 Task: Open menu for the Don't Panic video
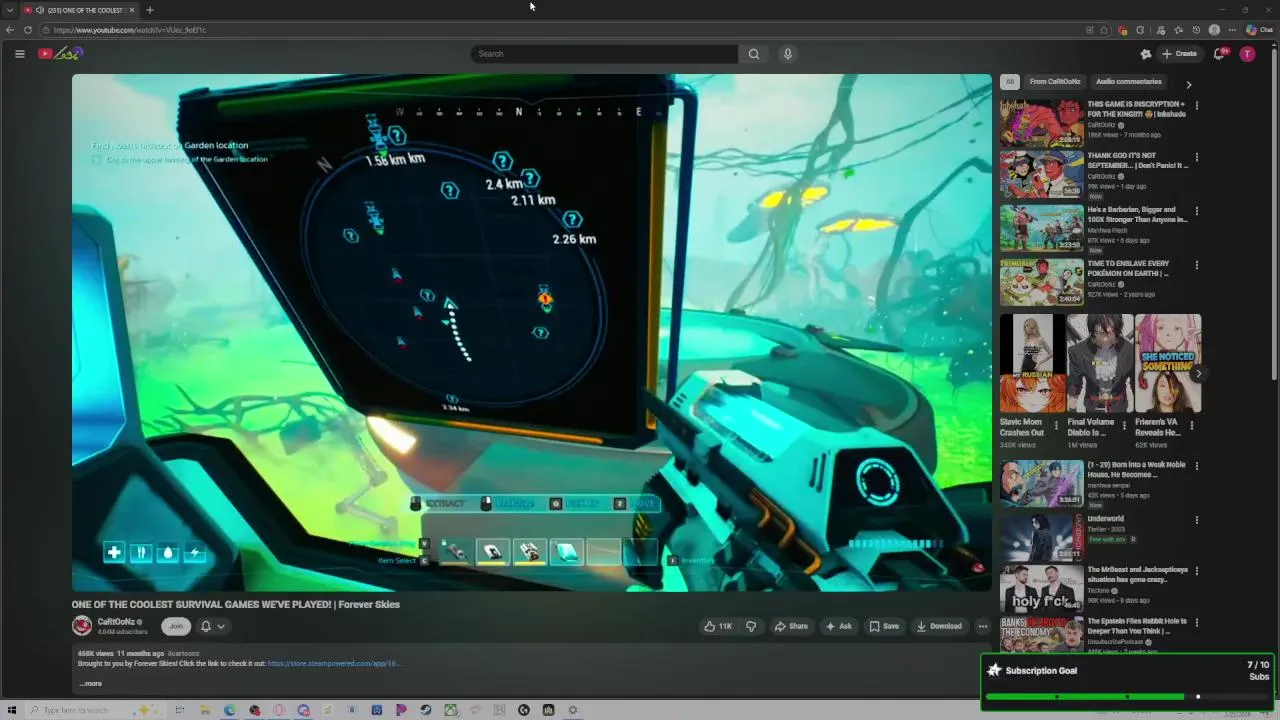(x=1197, y=157)
